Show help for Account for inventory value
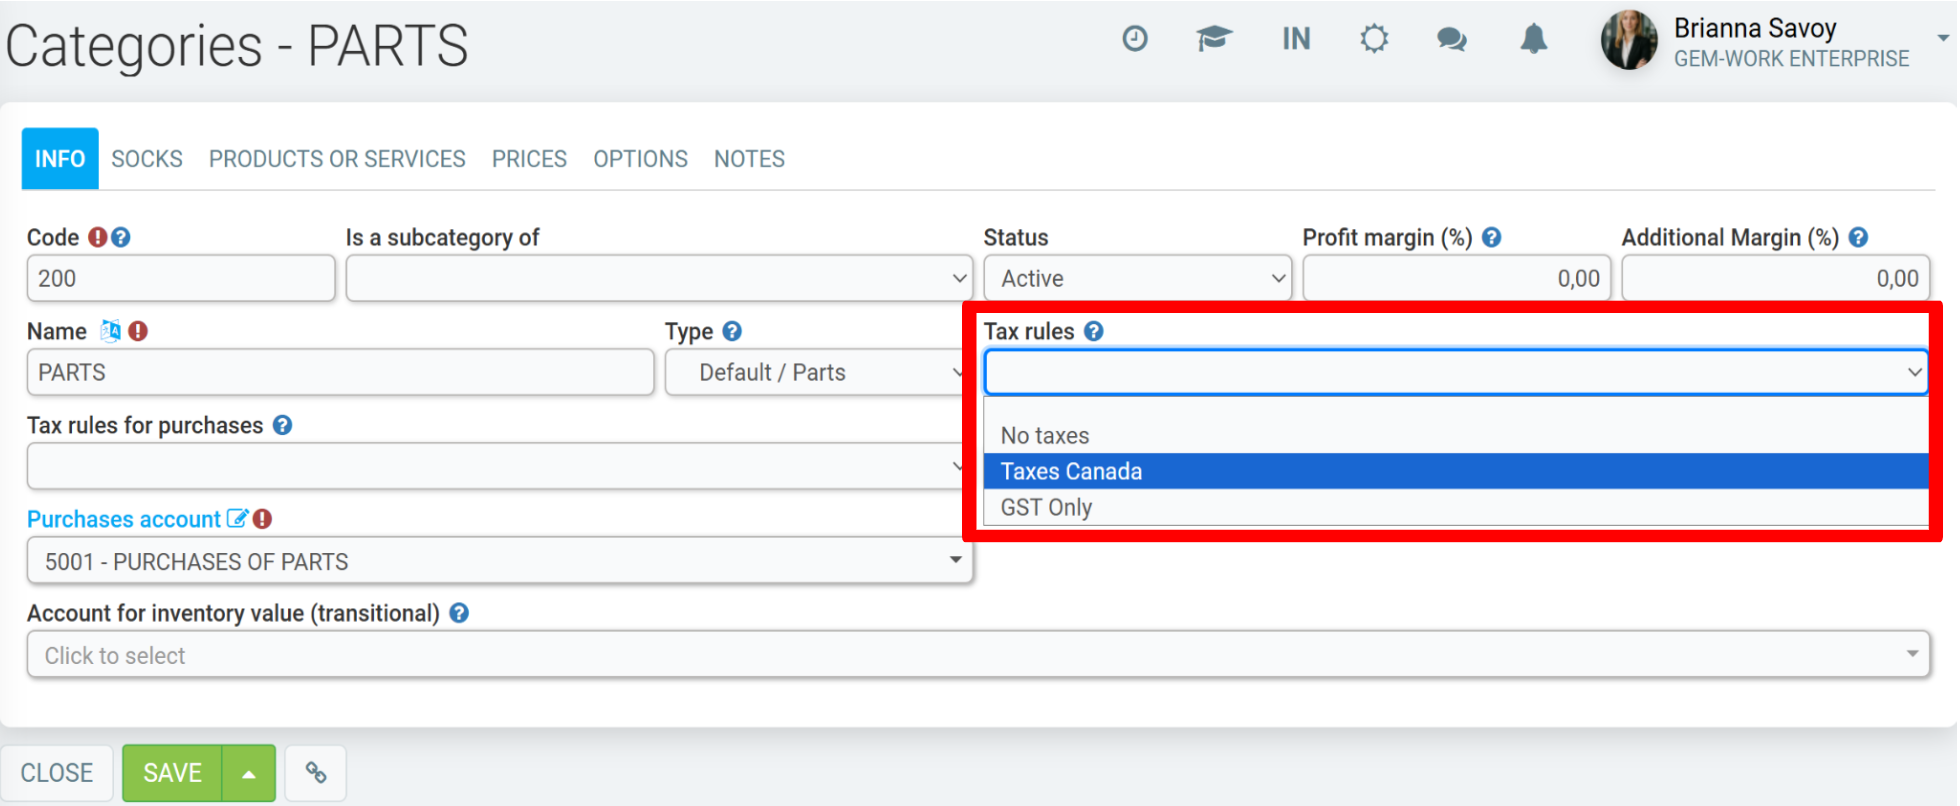1960x806 pixels. (x=459, y=613)
